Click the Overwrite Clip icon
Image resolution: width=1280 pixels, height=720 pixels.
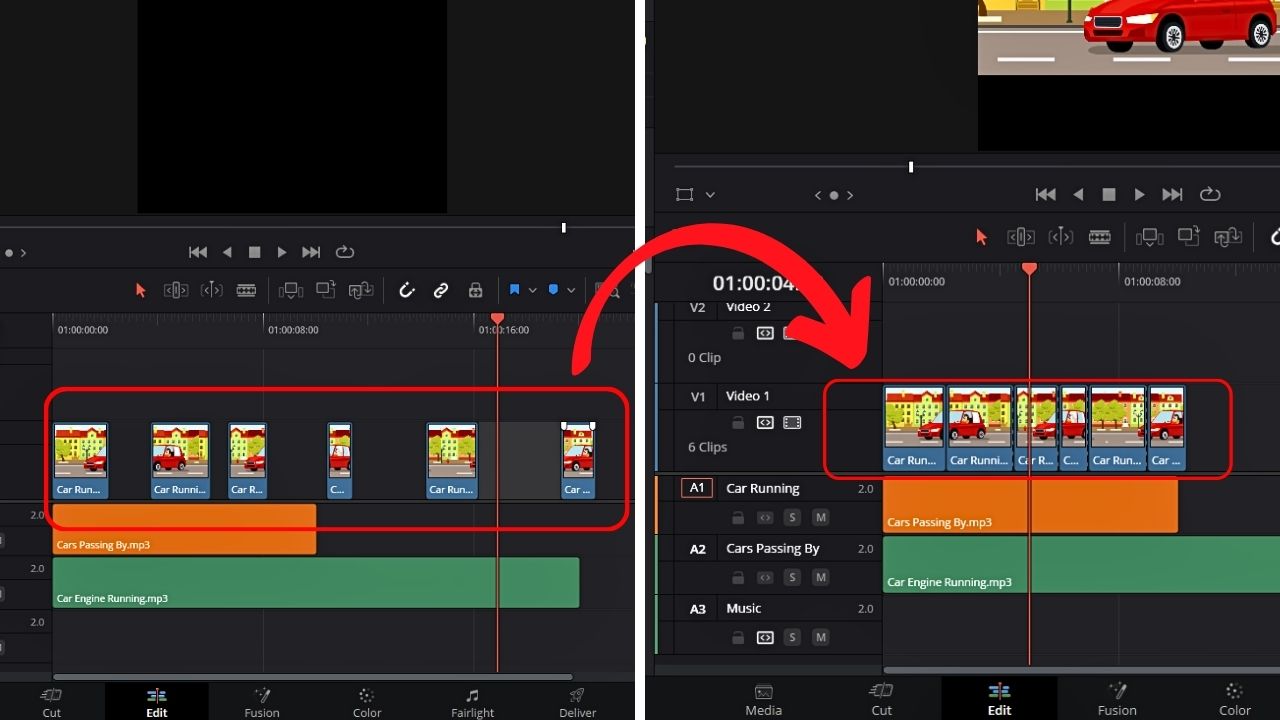click(325, 290)
